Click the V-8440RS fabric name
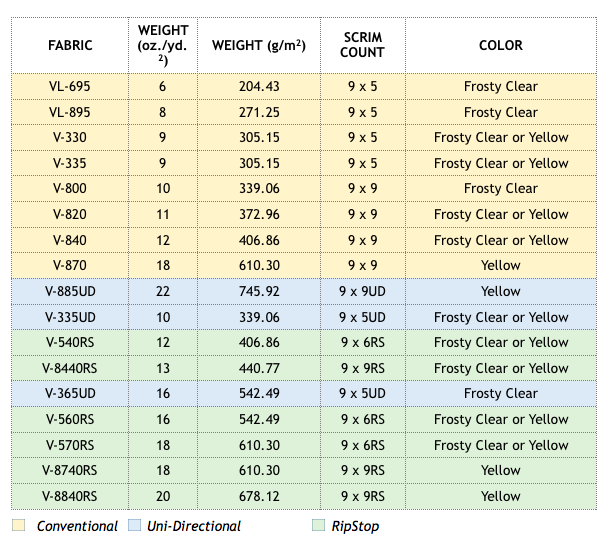Image resolution: width=609 pixels, height=543 pixels. [70, 368]
